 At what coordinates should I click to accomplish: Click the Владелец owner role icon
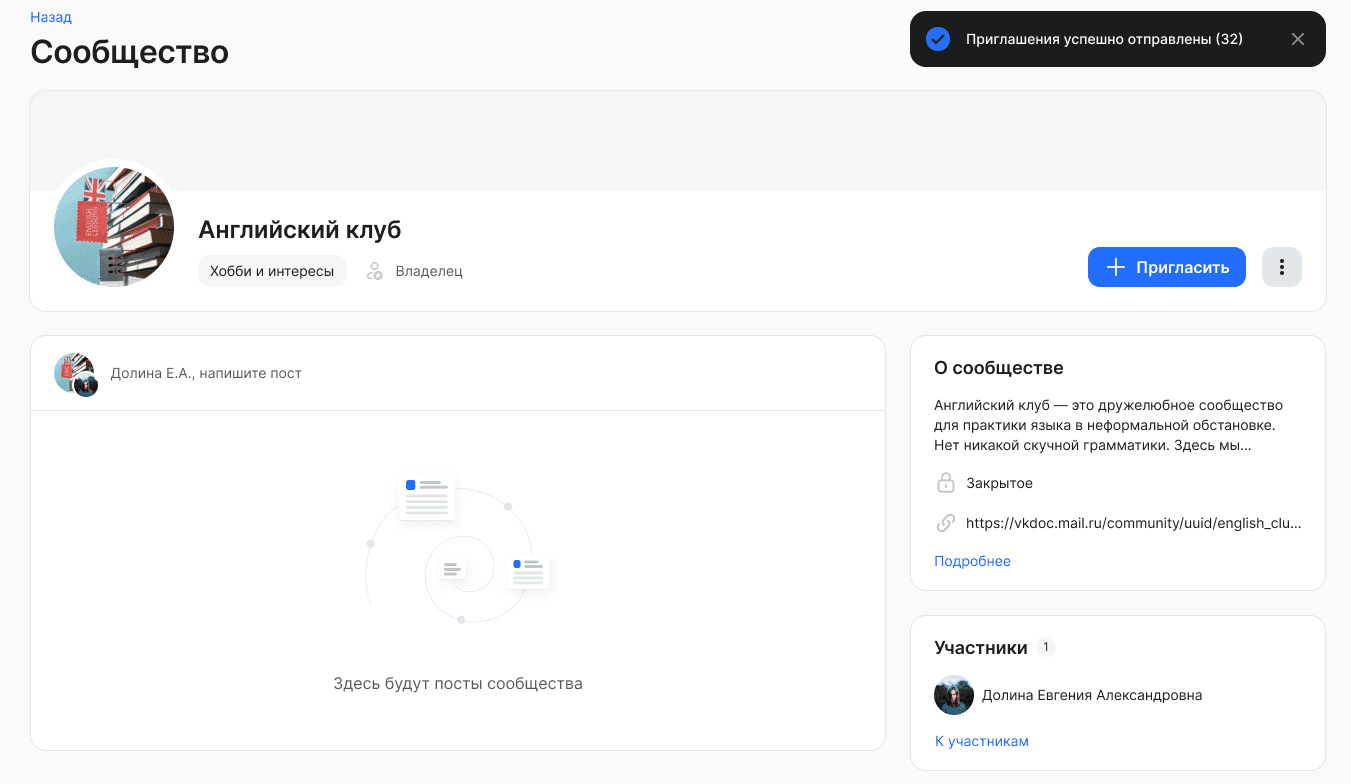375,271
